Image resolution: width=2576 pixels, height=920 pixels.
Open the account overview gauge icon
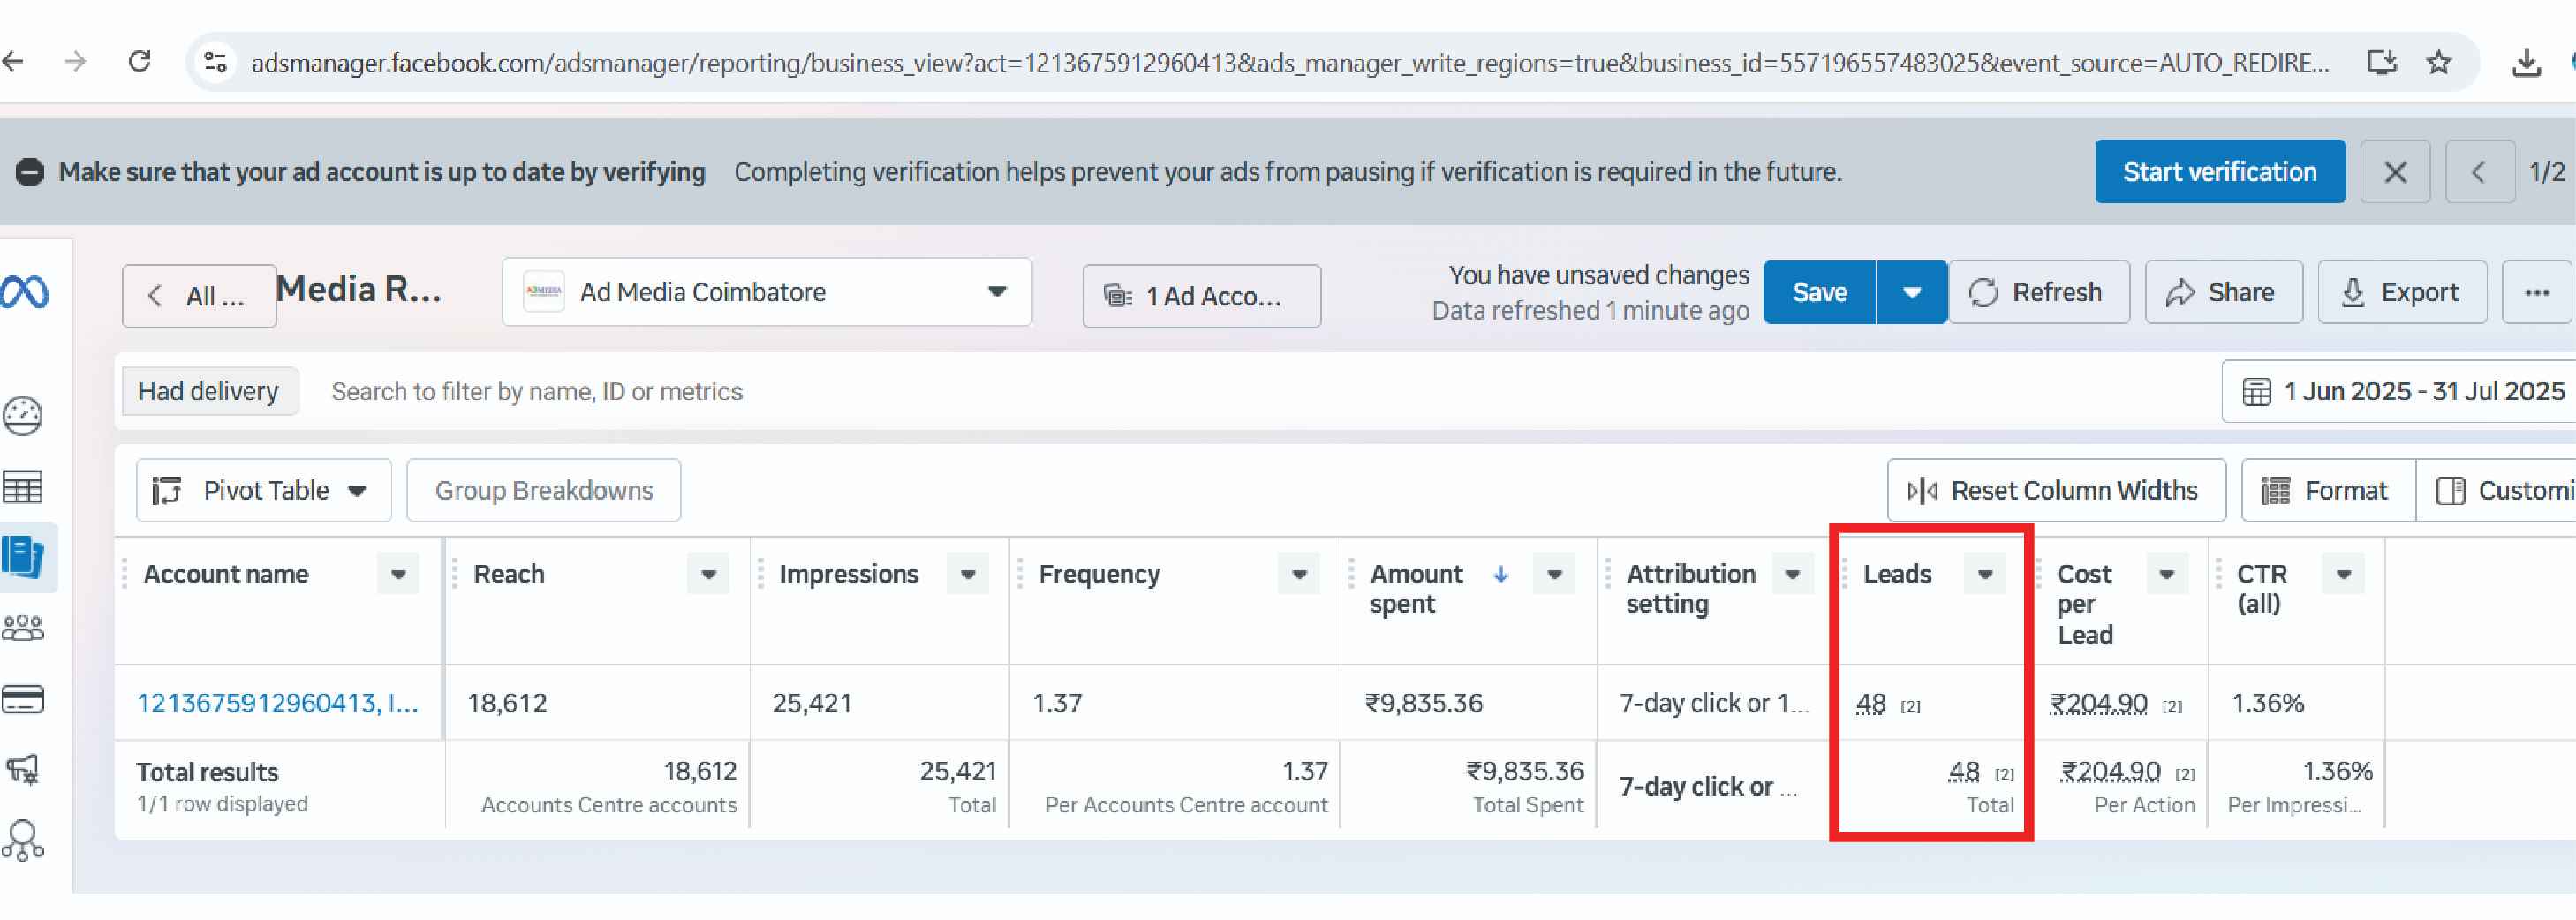point(23,416)
